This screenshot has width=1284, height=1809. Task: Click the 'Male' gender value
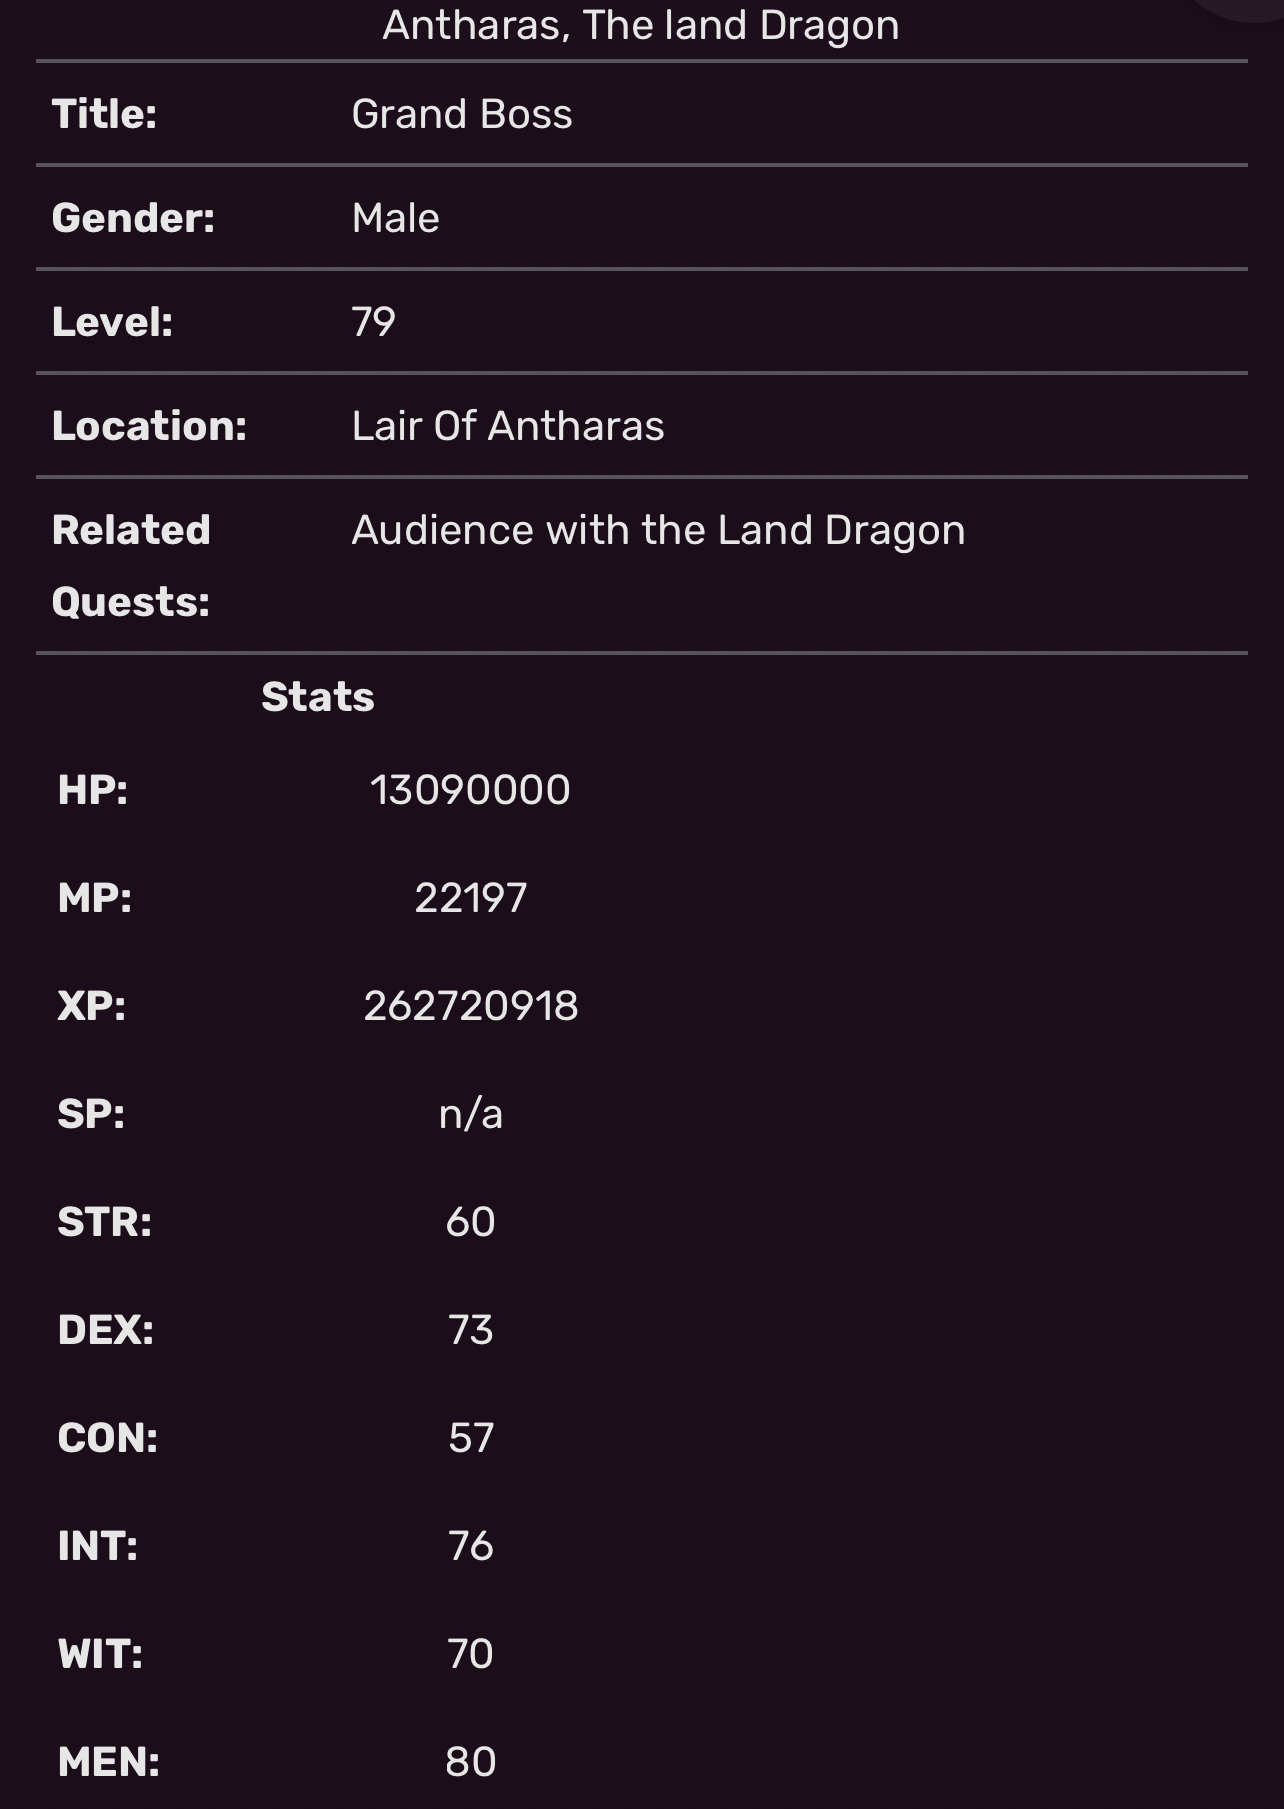click(396, 218)
